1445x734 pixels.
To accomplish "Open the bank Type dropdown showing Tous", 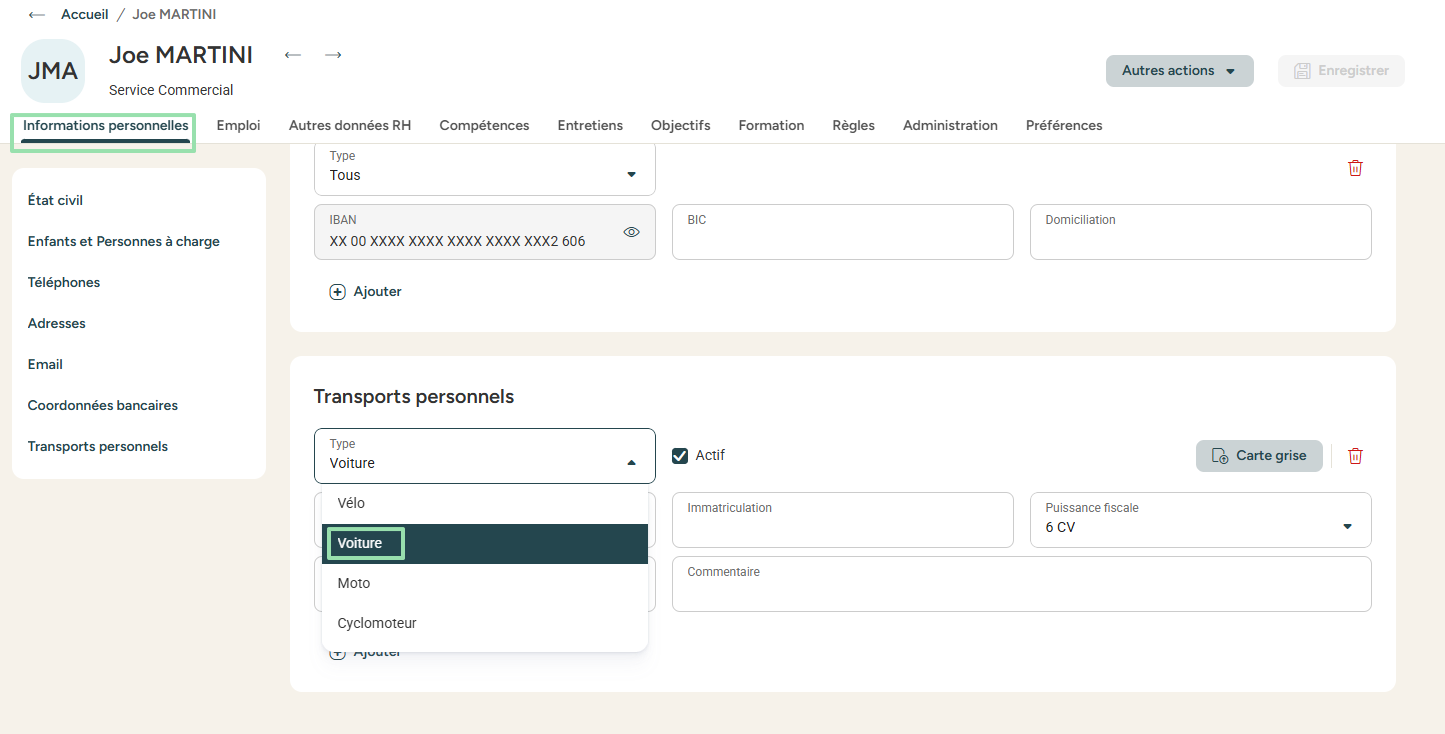I will point(485,168).
